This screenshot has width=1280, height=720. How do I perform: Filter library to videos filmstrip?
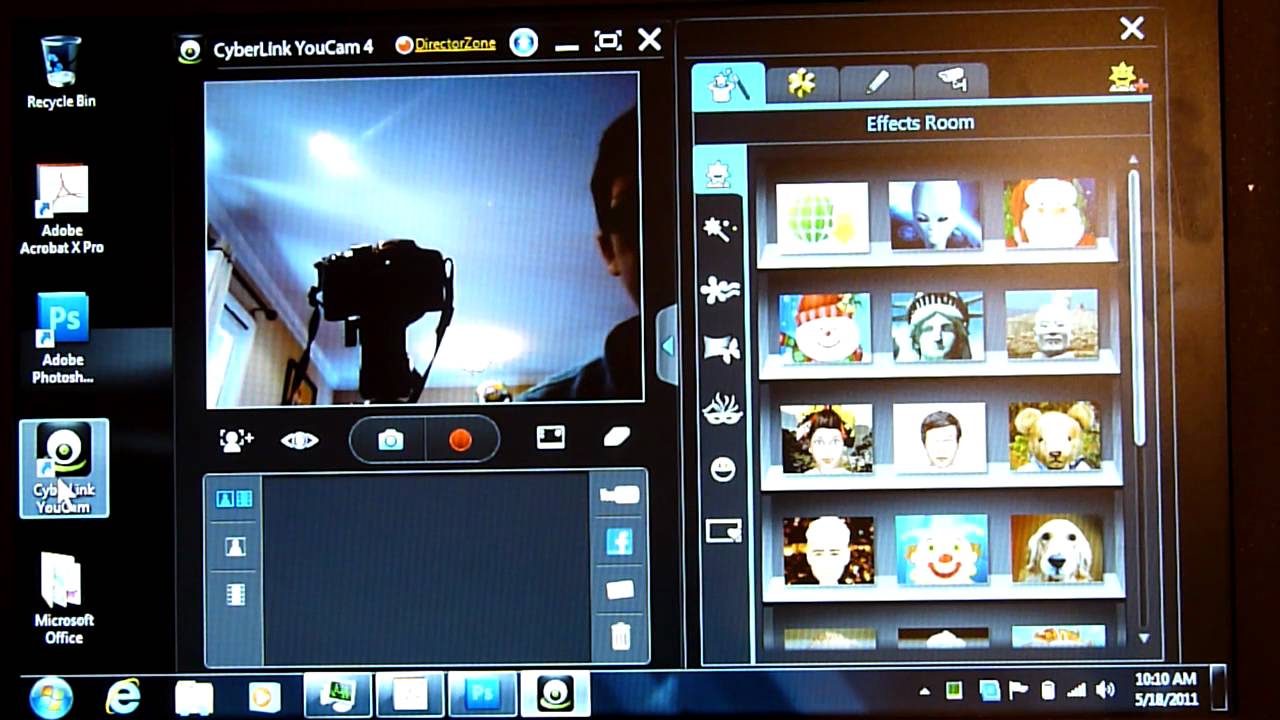(235, 595)
